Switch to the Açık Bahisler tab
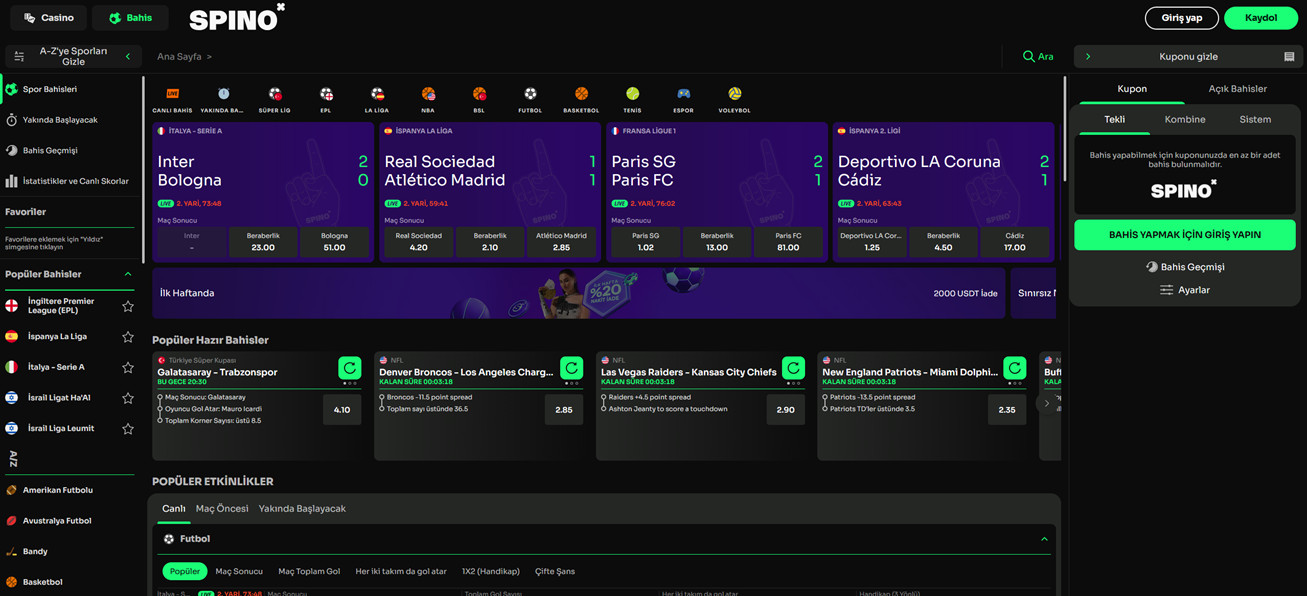The width and height of the screenshot is (1307, 596). click(x=1237, y=89)
